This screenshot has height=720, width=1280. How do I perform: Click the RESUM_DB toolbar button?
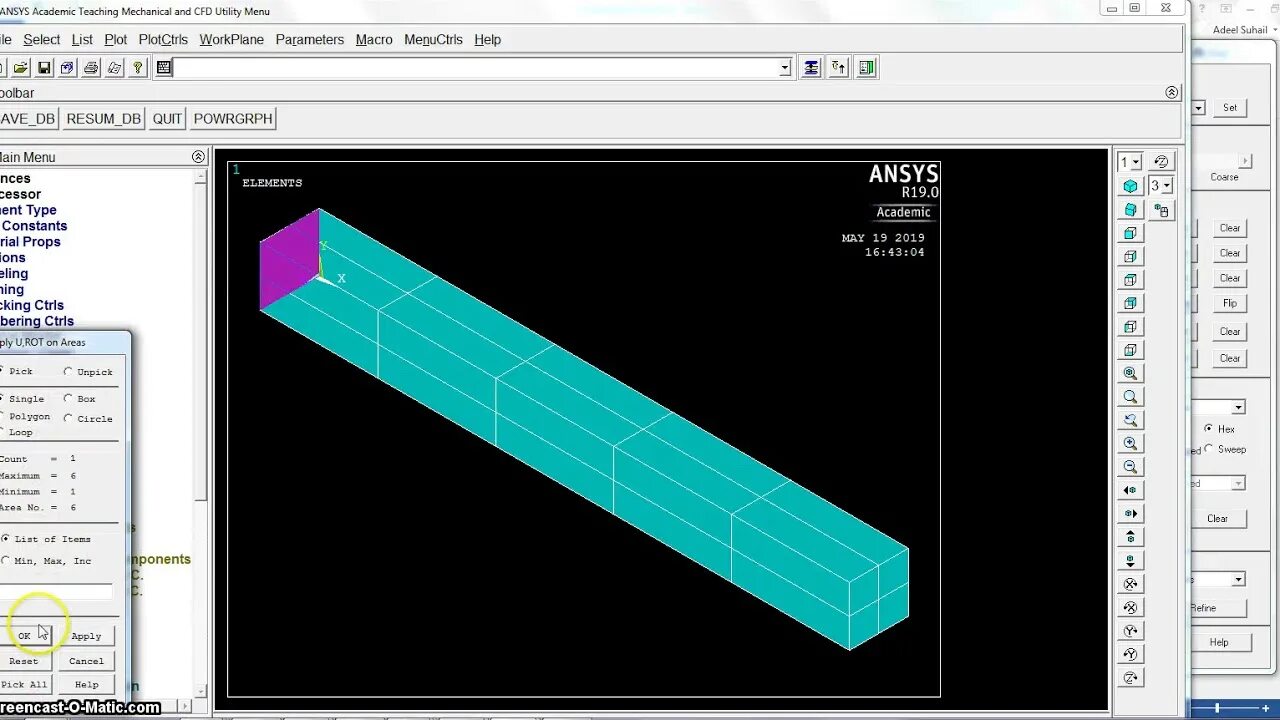coord(104,118)
